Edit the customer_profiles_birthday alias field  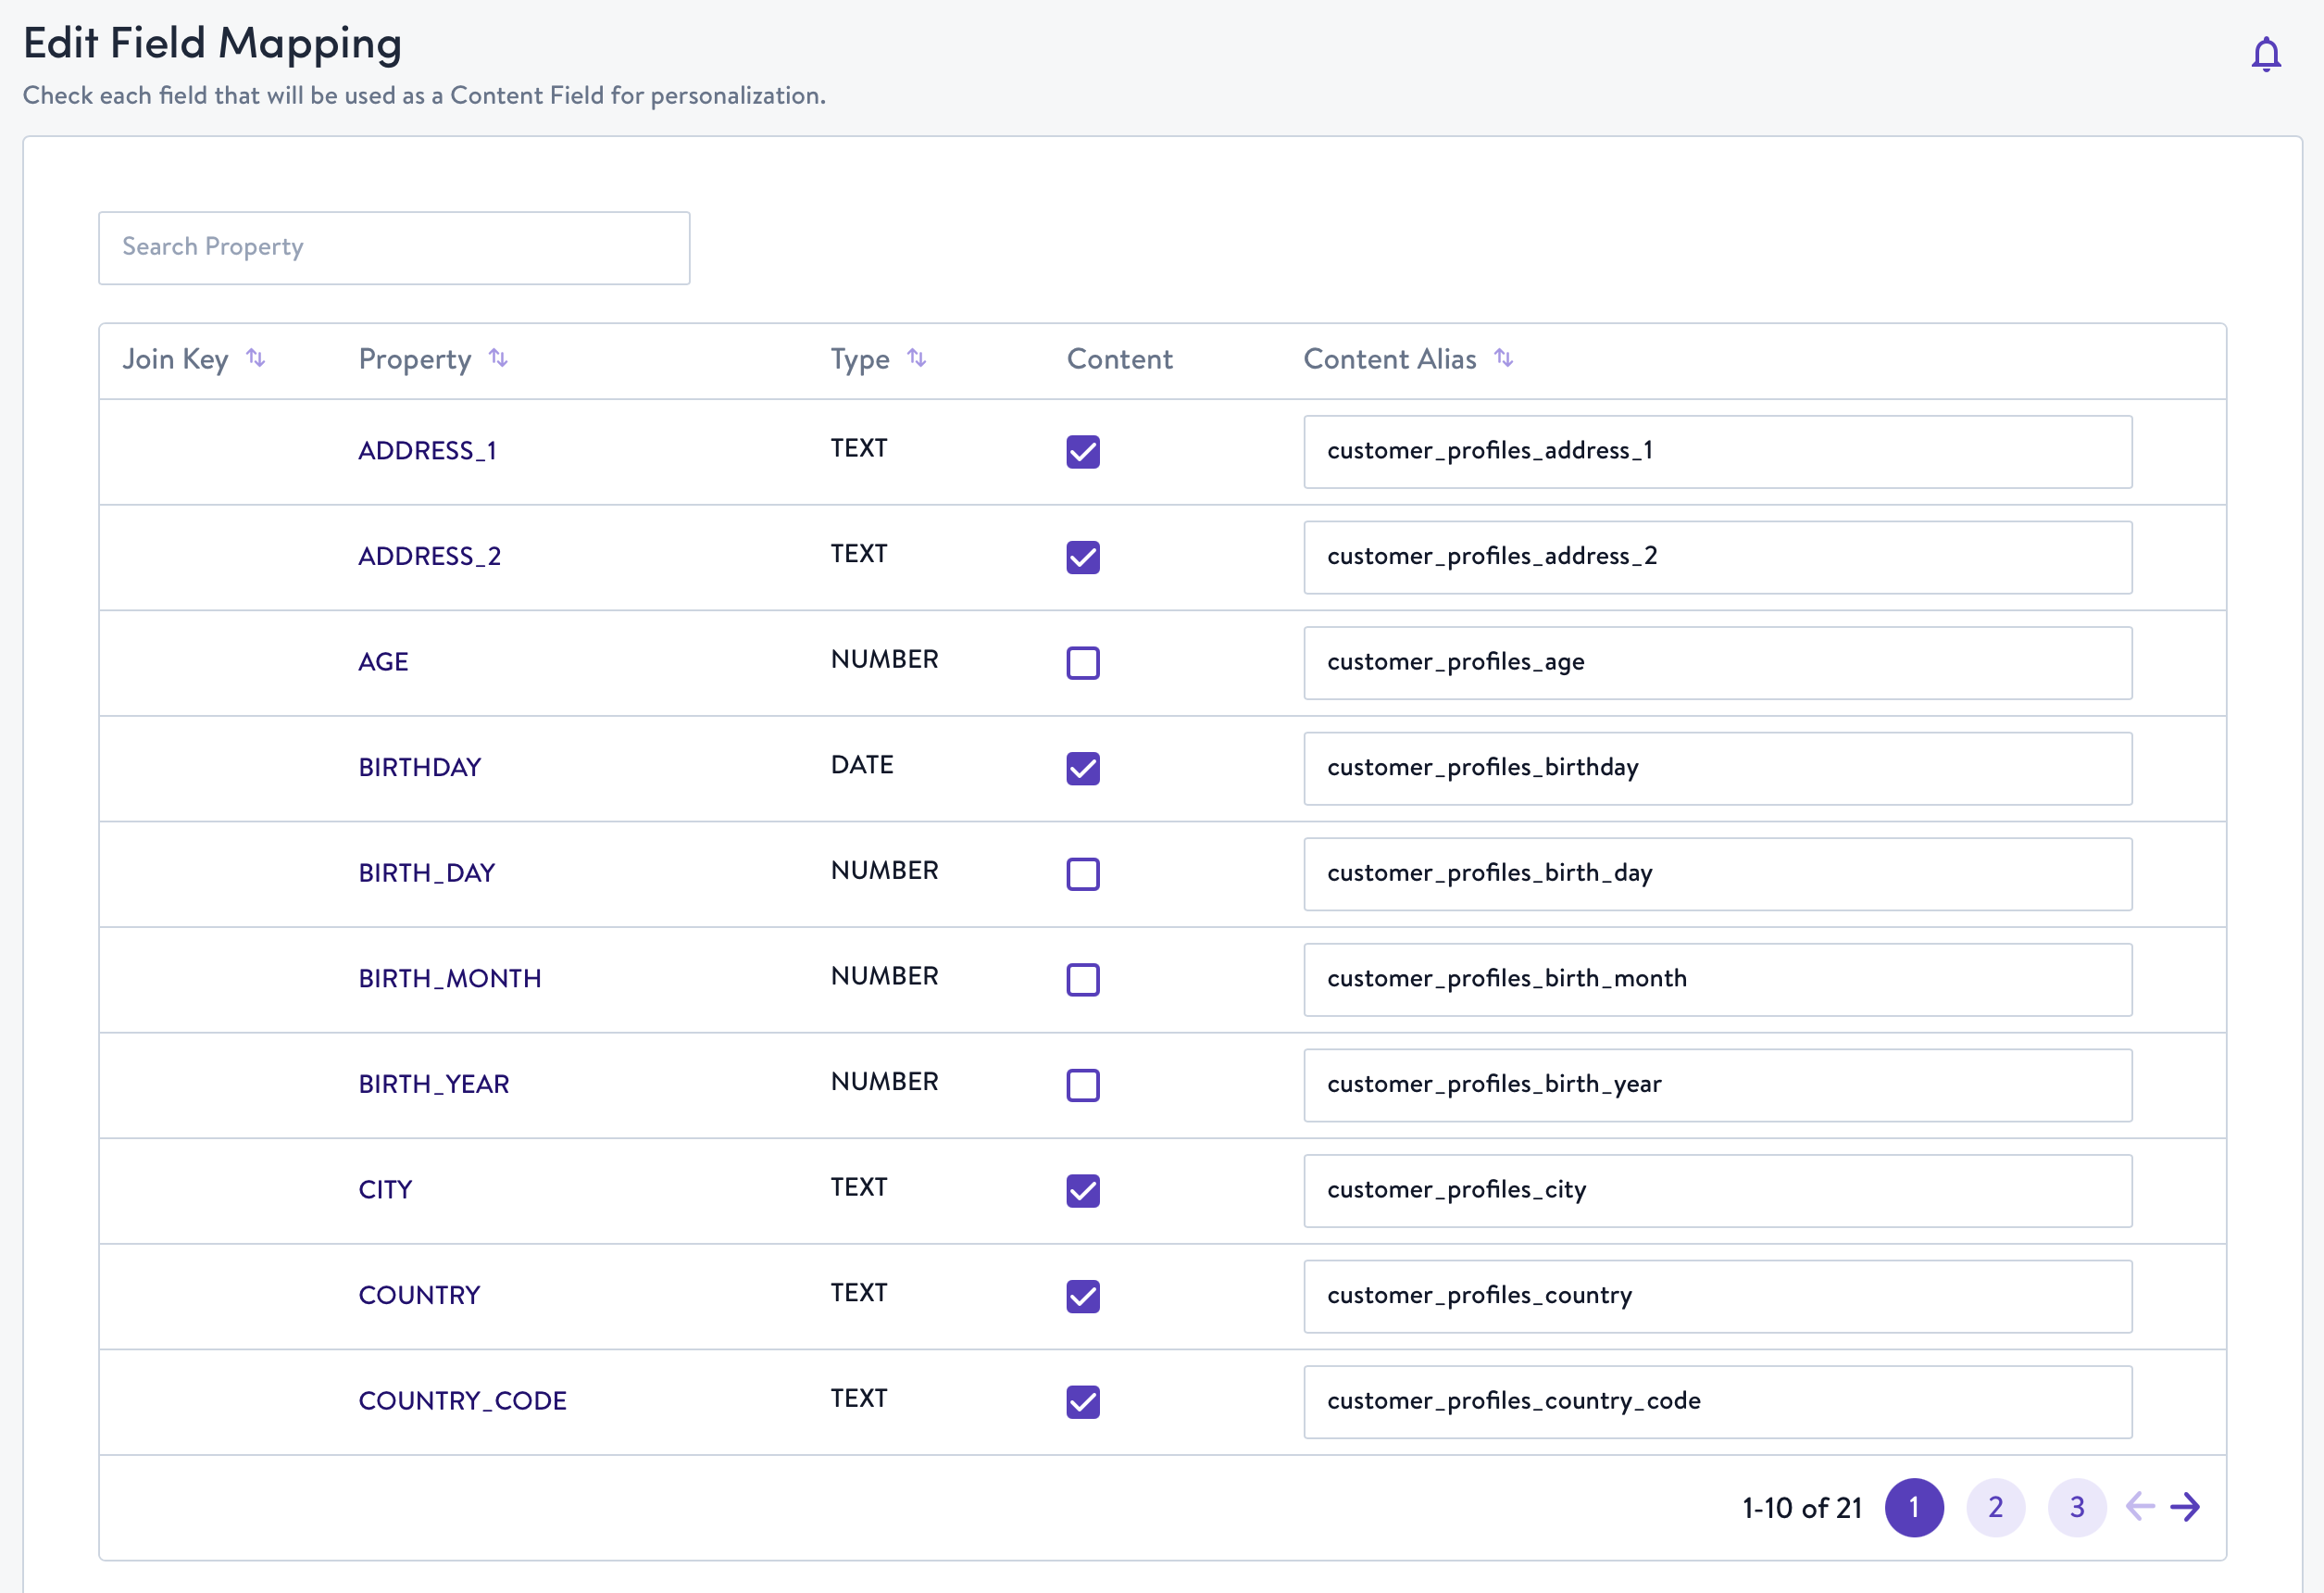tap(1717, 768)
